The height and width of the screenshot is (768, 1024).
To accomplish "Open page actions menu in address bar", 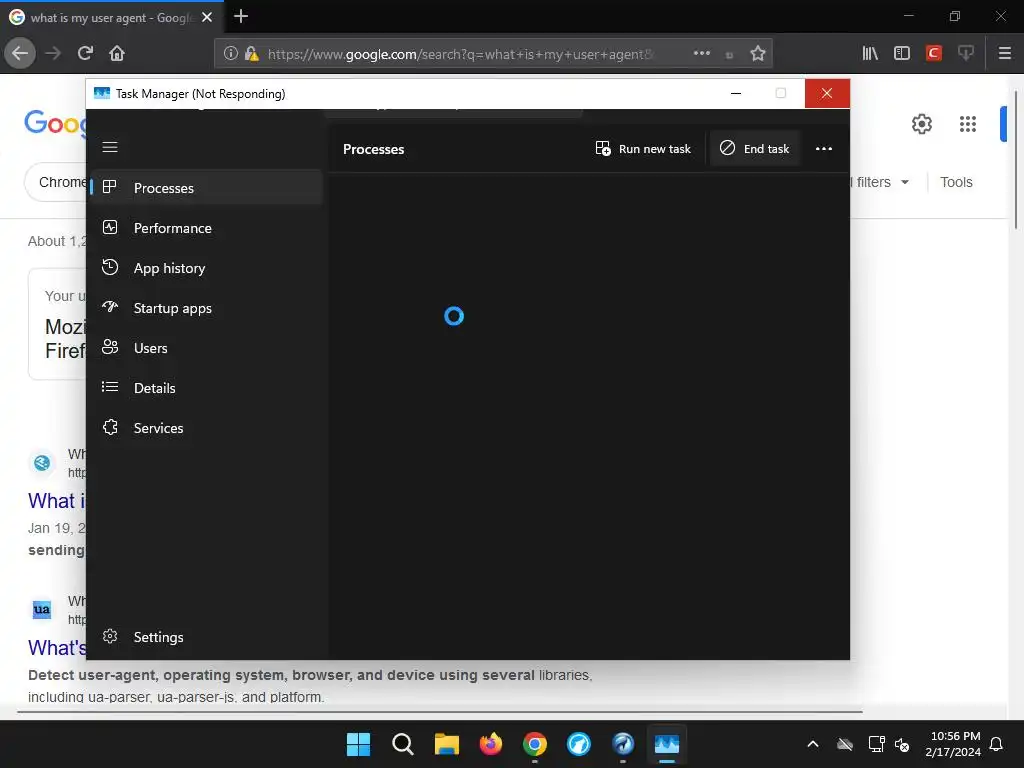I will 701,54.
